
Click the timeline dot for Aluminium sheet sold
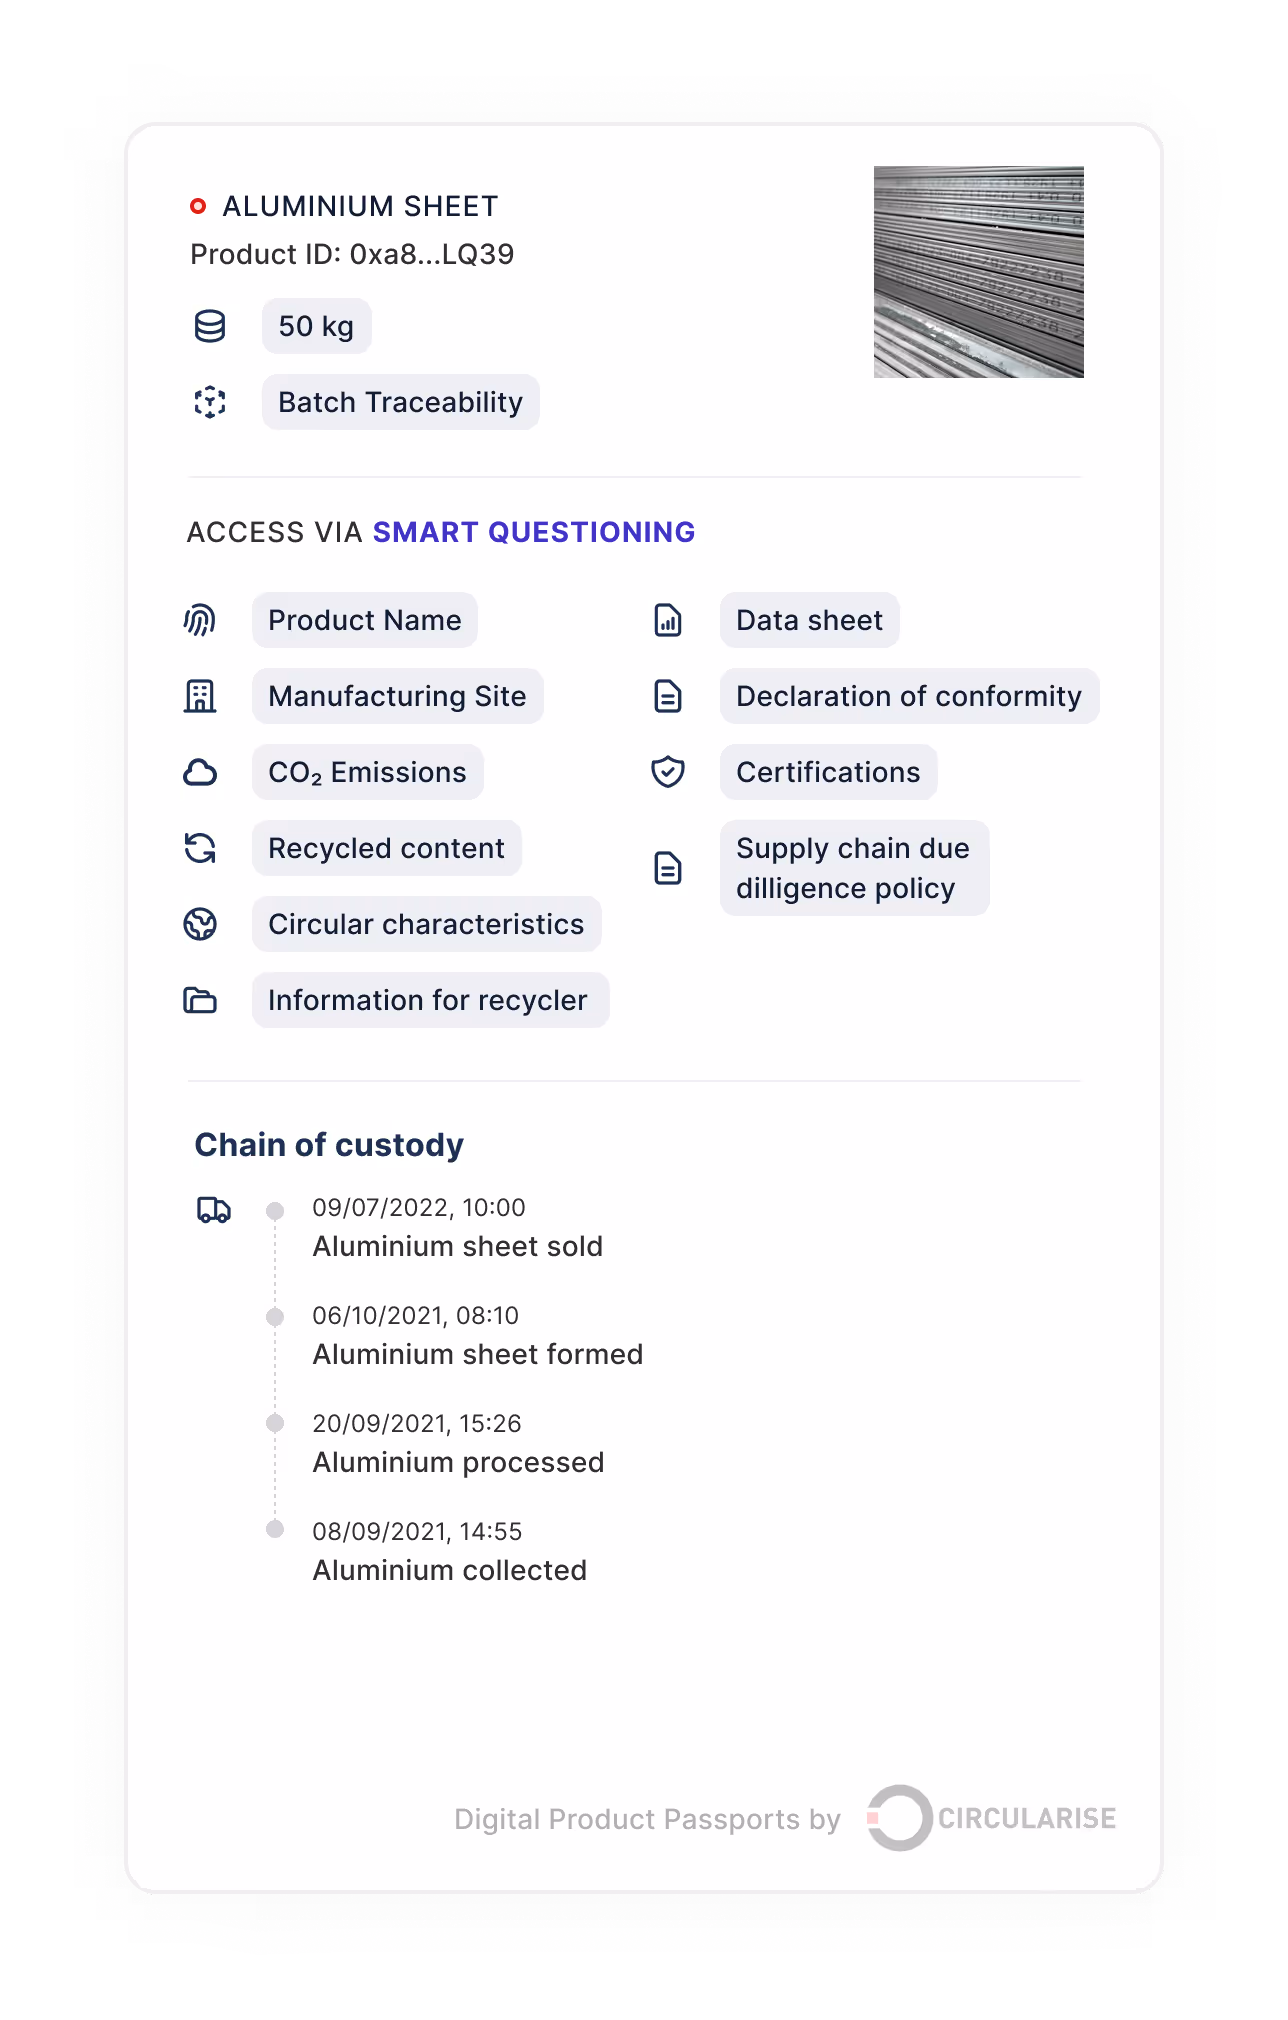pyautogui.click(x=275, y=1210)
